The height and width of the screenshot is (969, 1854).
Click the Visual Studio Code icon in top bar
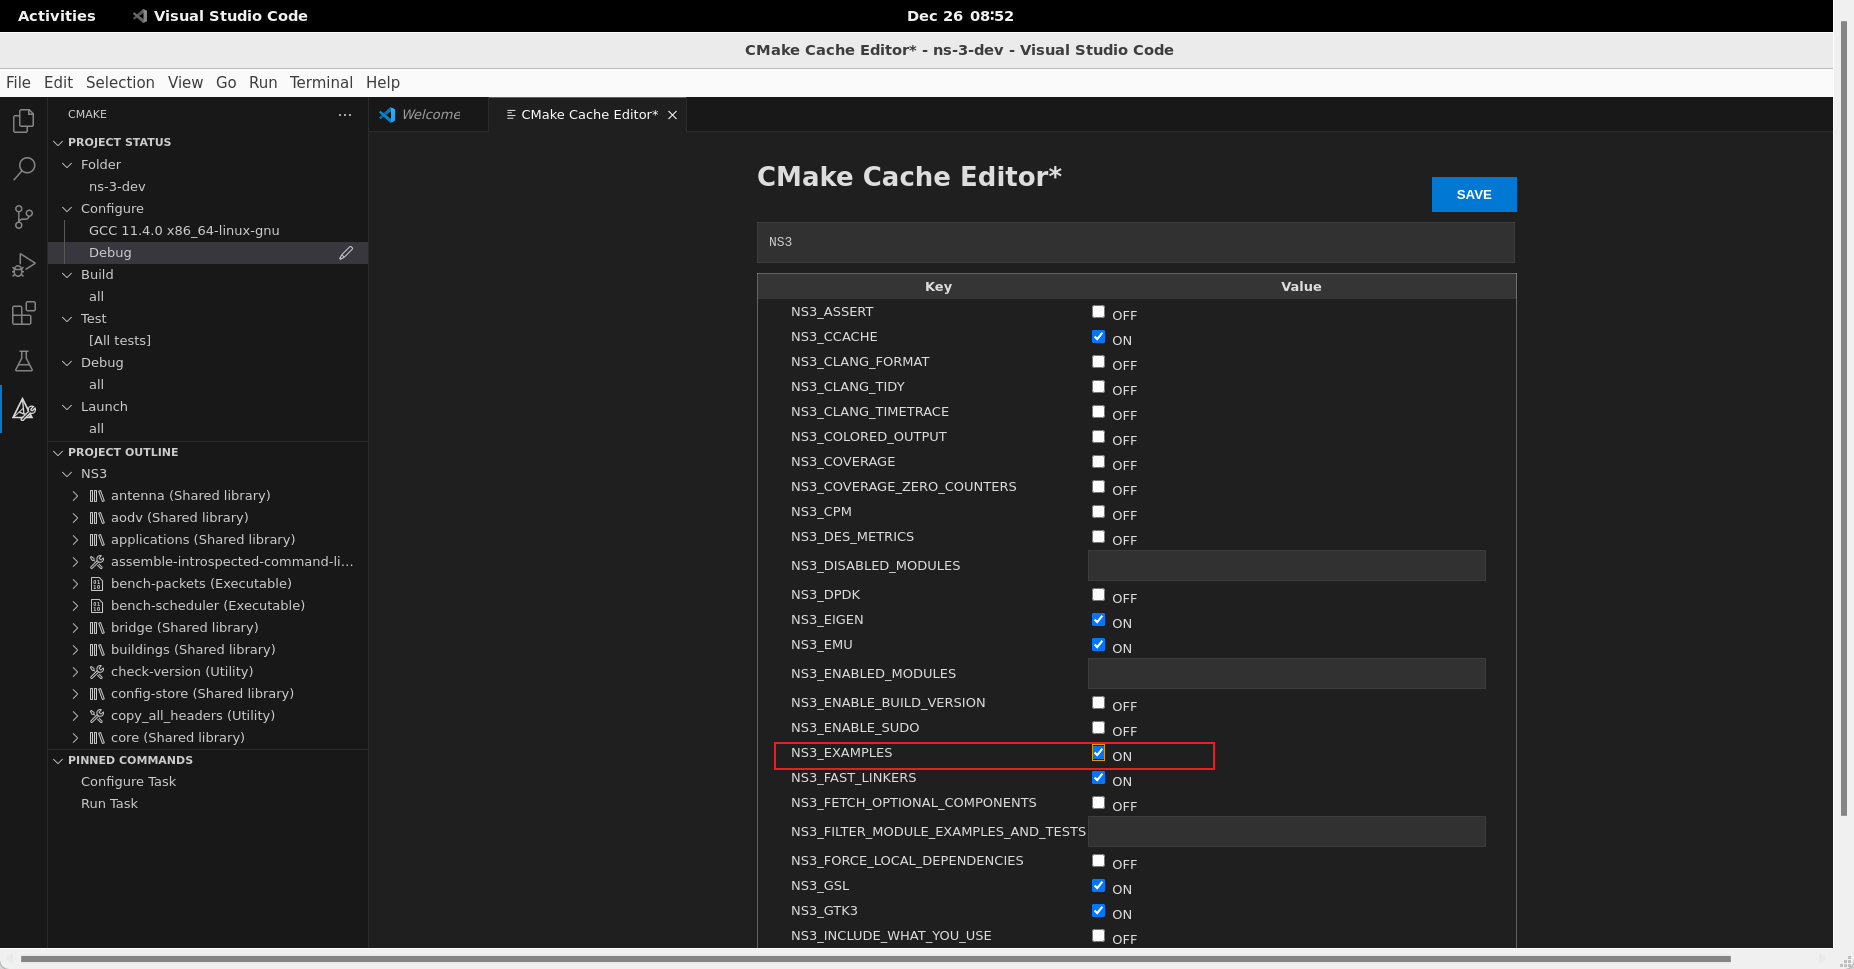click(140, 16)
